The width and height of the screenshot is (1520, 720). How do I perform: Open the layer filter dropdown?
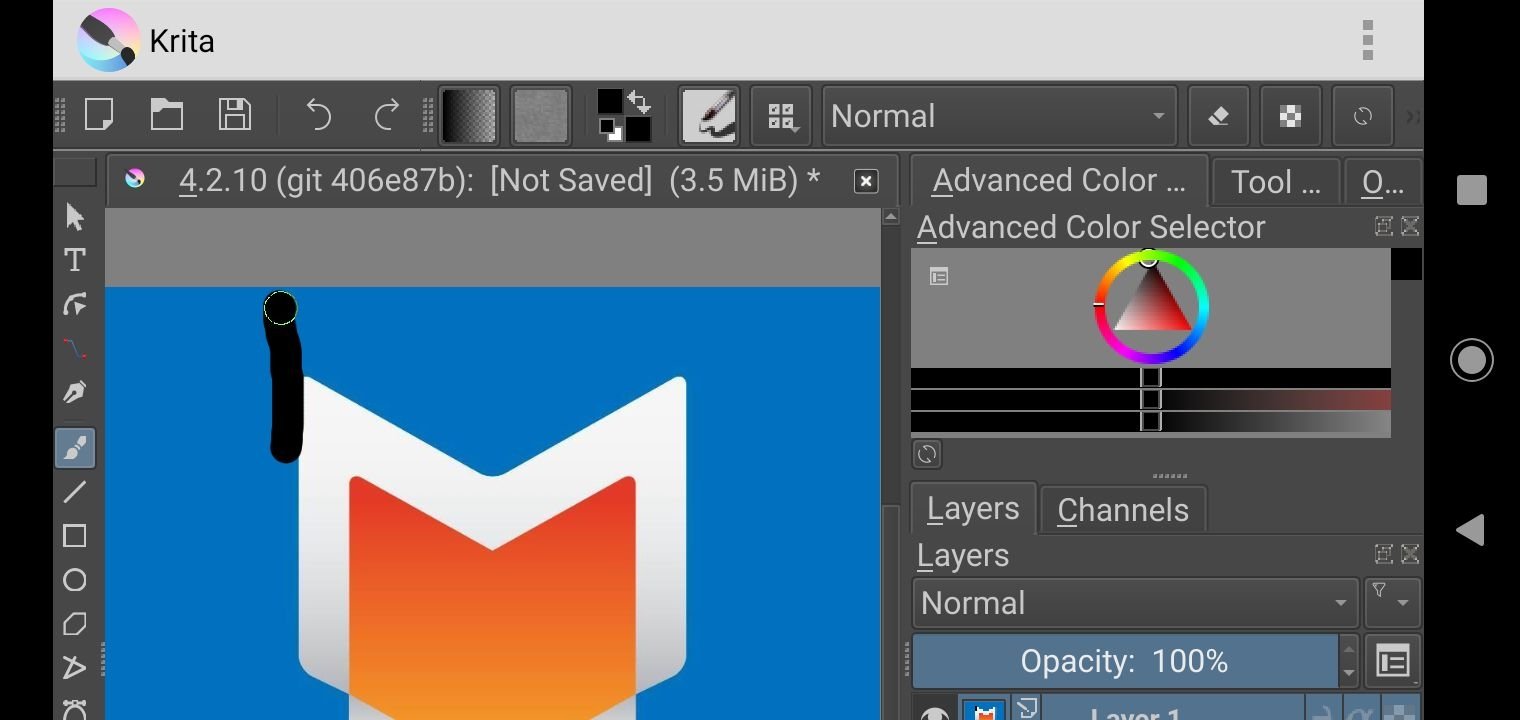click(x=1392, y=603)
